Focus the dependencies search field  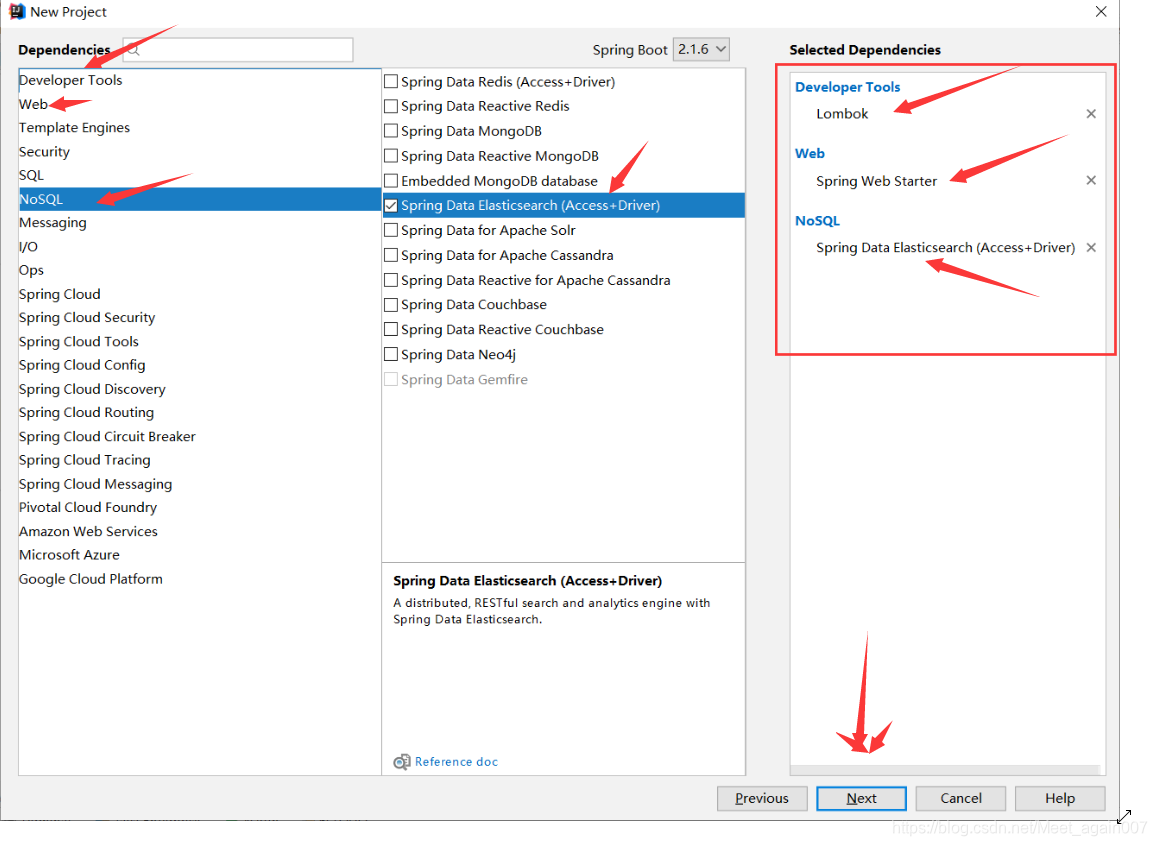pos(238,49)
